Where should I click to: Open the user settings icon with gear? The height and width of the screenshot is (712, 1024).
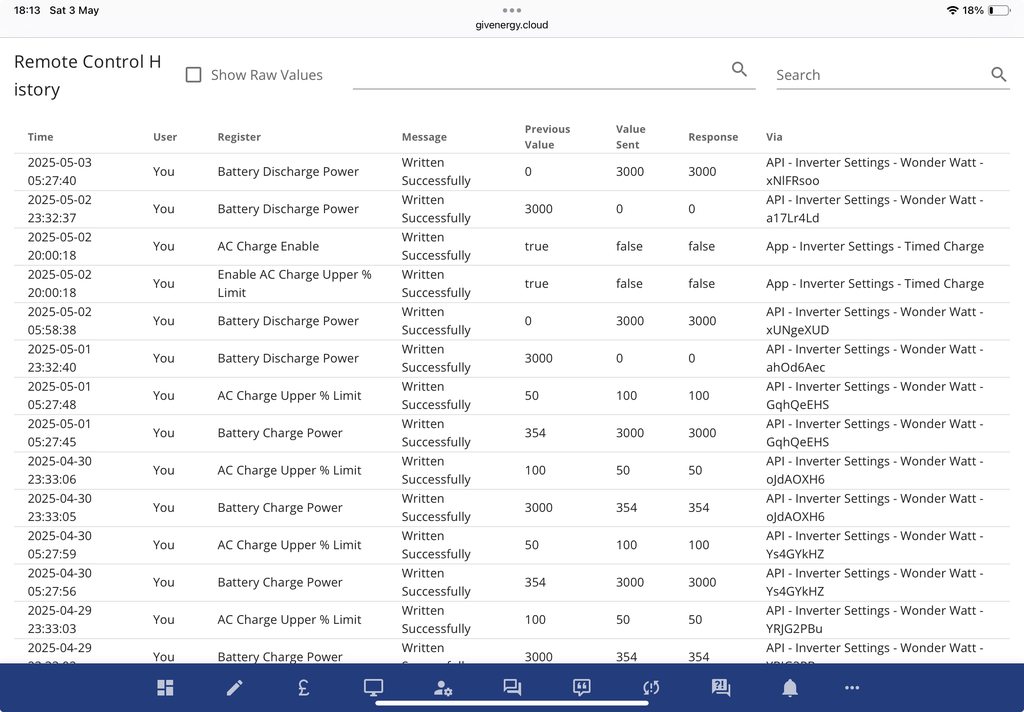click(x=443, y=688)
